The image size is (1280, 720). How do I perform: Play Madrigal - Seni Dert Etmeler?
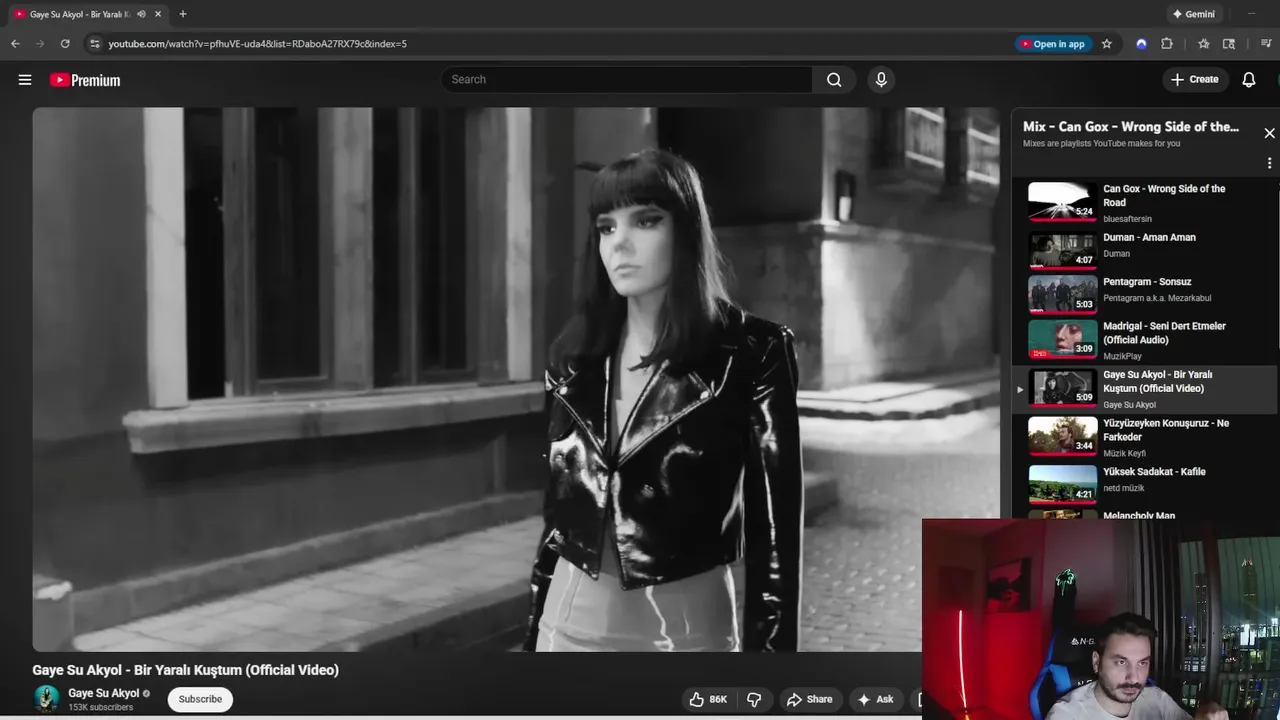(1145, 339)
